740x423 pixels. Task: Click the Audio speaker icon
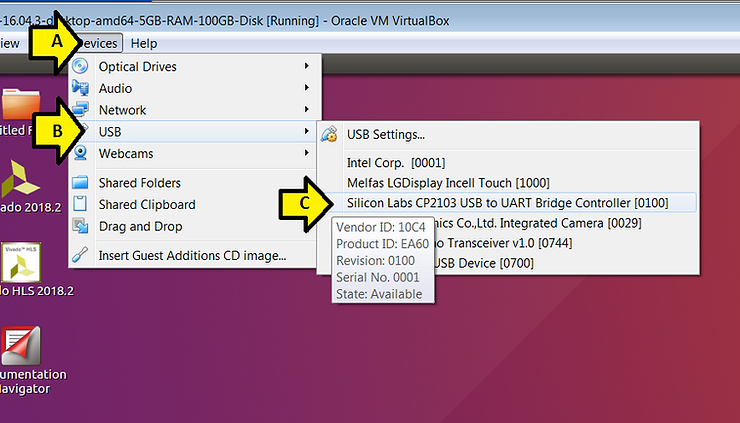click(81, 89)
